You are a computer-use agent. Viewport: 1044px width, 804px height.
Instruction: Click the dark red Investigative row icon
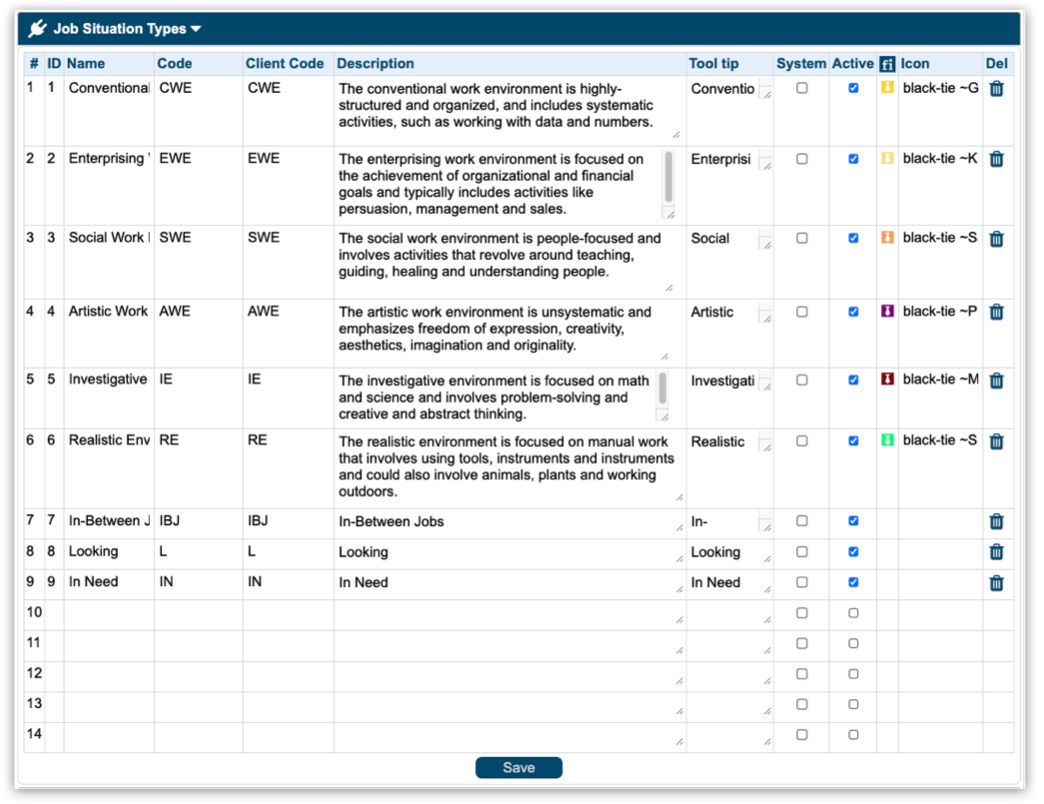tap(887, 380)
